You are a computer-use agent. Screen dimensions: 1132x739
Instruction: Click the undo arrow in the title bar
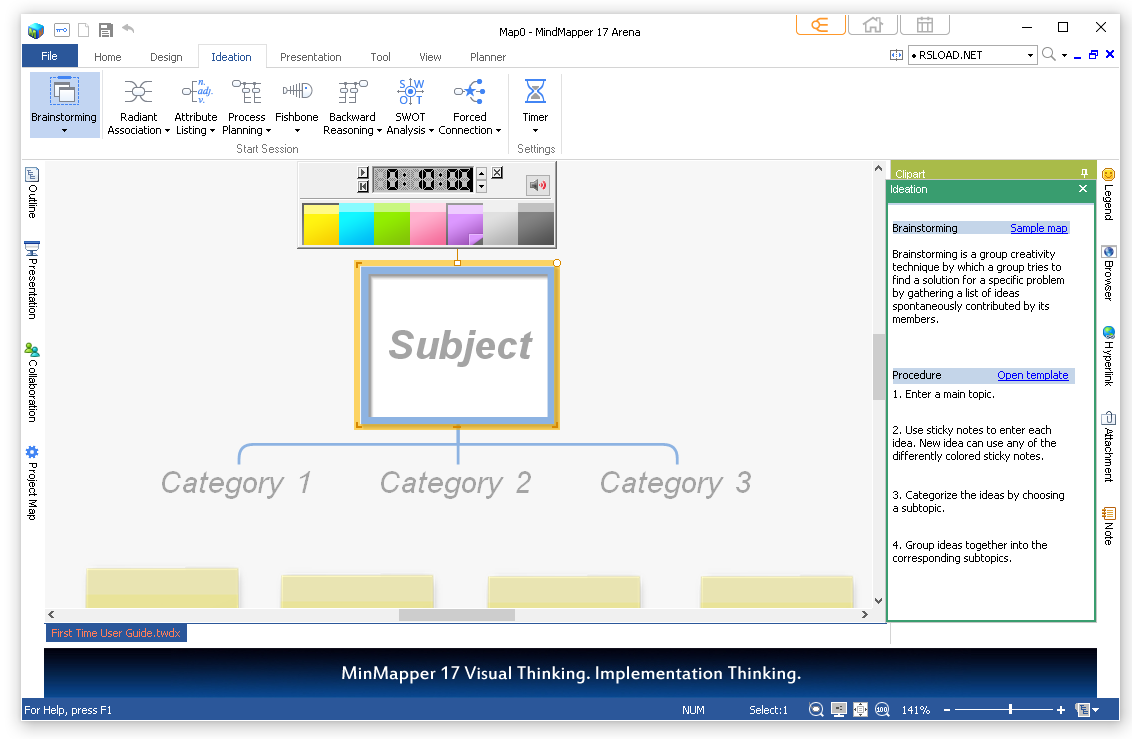pos(129,29)
